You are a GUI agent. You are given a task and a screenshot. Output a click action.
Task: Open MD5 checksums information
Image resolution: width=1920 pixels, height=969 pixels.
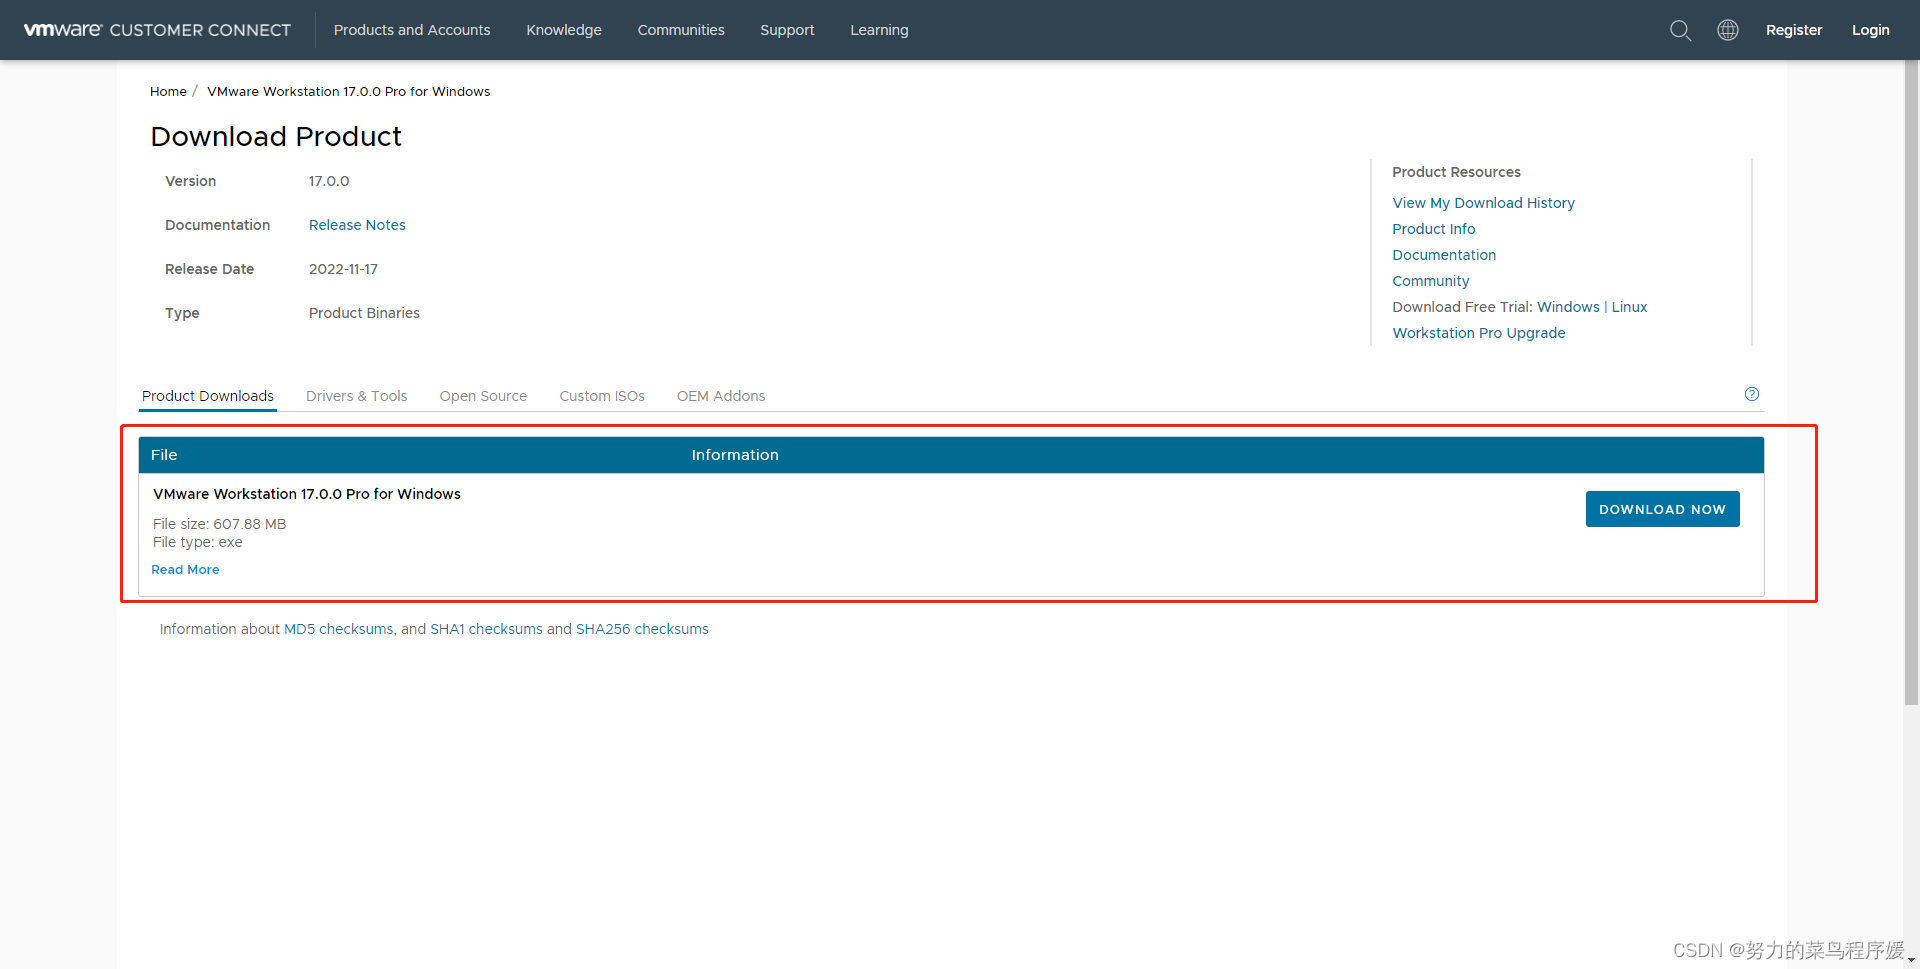339,629
